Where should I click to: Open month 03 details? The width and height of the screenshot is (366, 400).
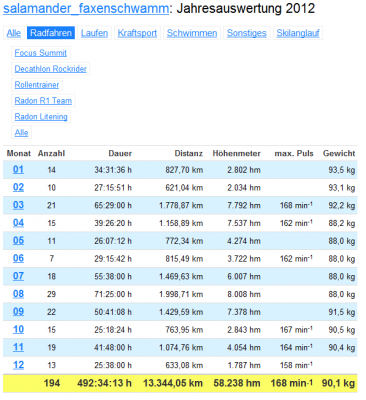[18, 205]
